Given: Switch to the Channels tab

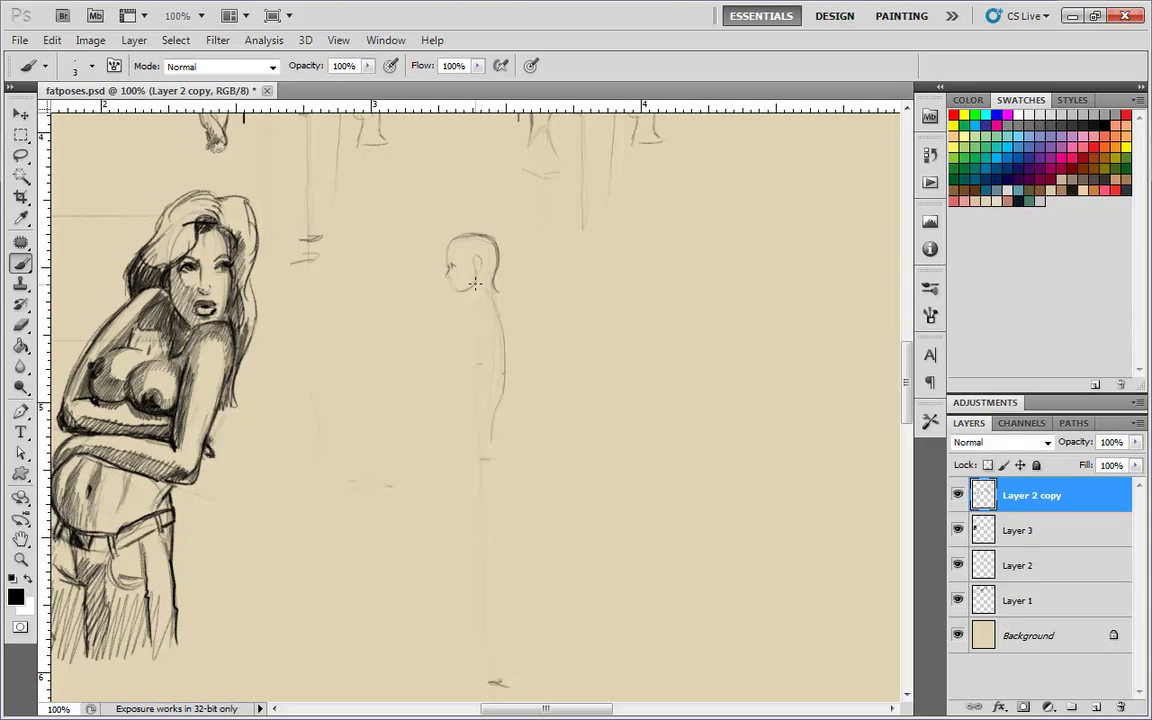Looking at the screenshot, I should pos(1021,423).
